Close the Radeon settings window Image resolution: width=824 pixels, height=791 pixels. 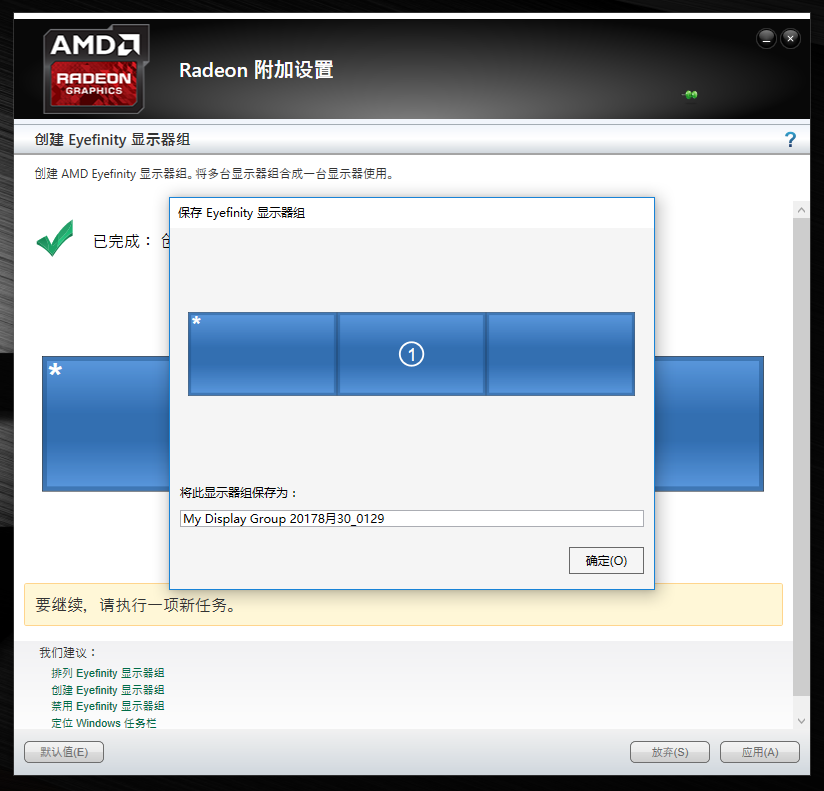click(x=790, y=39)
